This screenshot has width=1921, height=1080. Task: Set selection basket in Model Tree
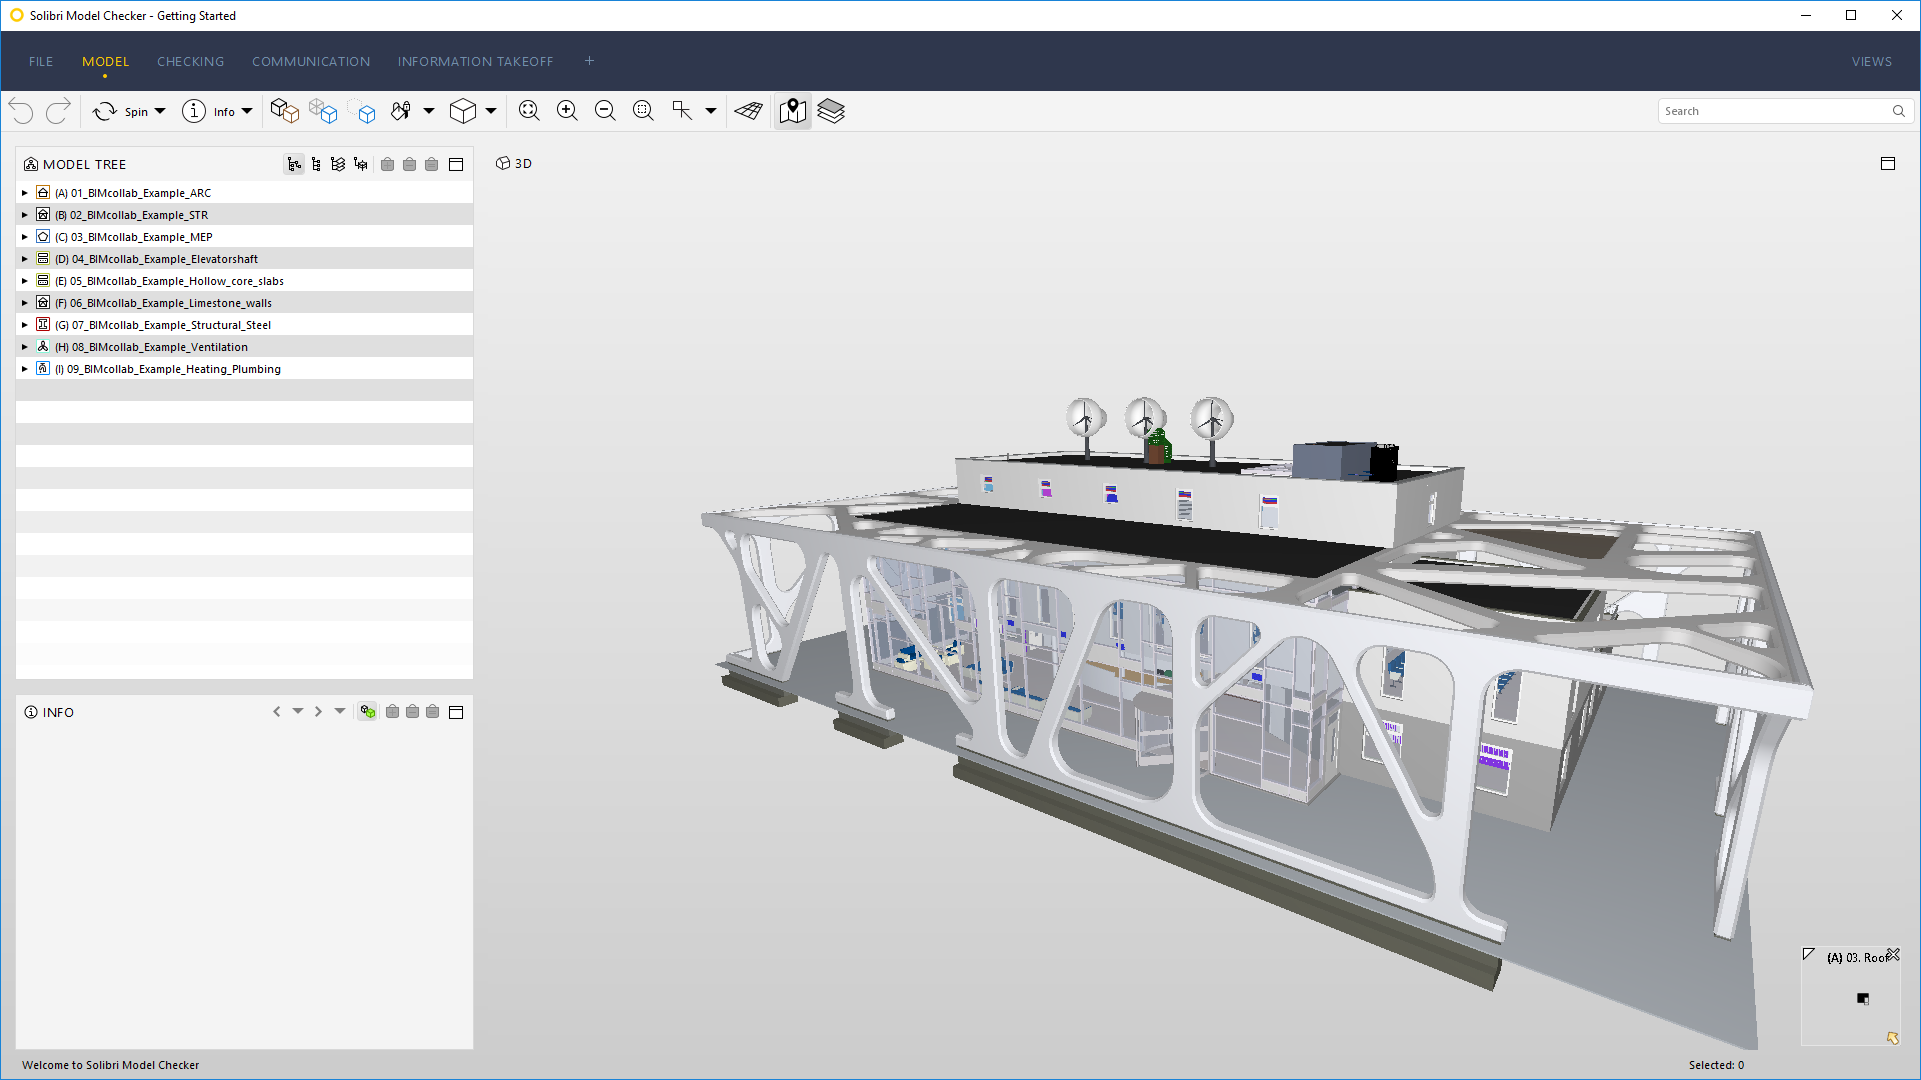pyautogui.click(x=431, y=164)
